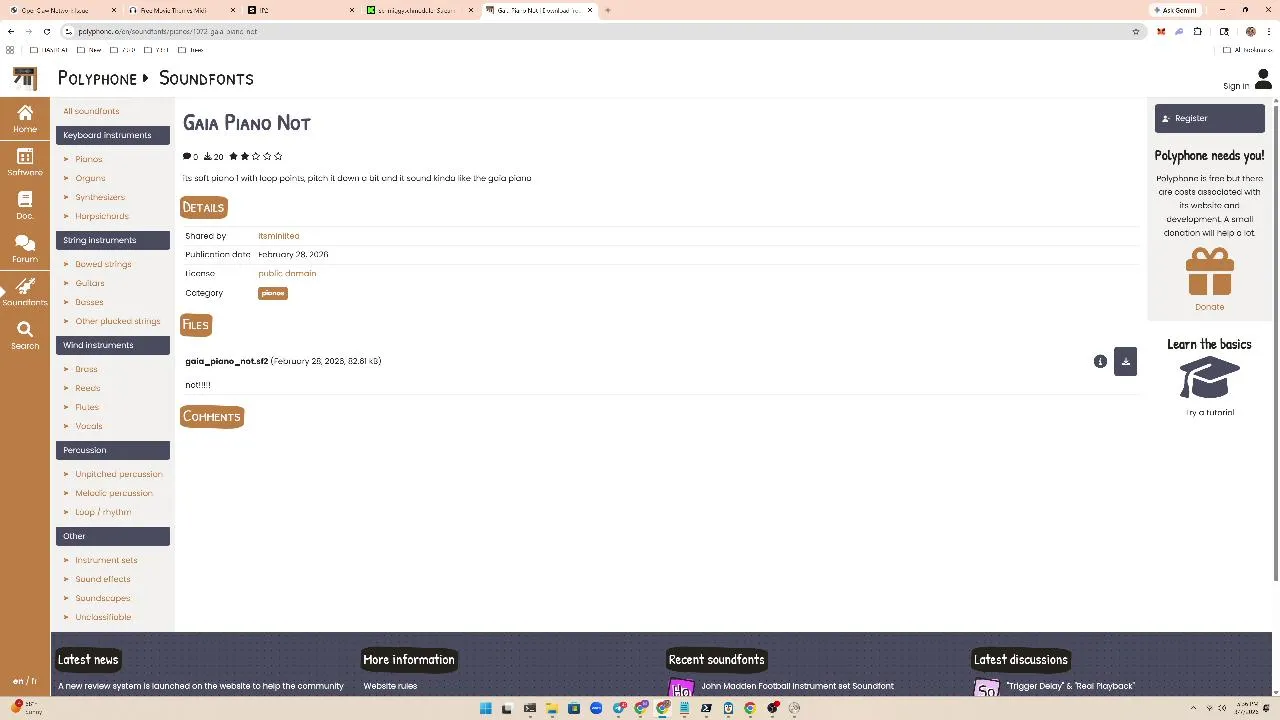The image size is (1280, 720).
Task: Open the Harpsichords category
Action: point(102,216)
